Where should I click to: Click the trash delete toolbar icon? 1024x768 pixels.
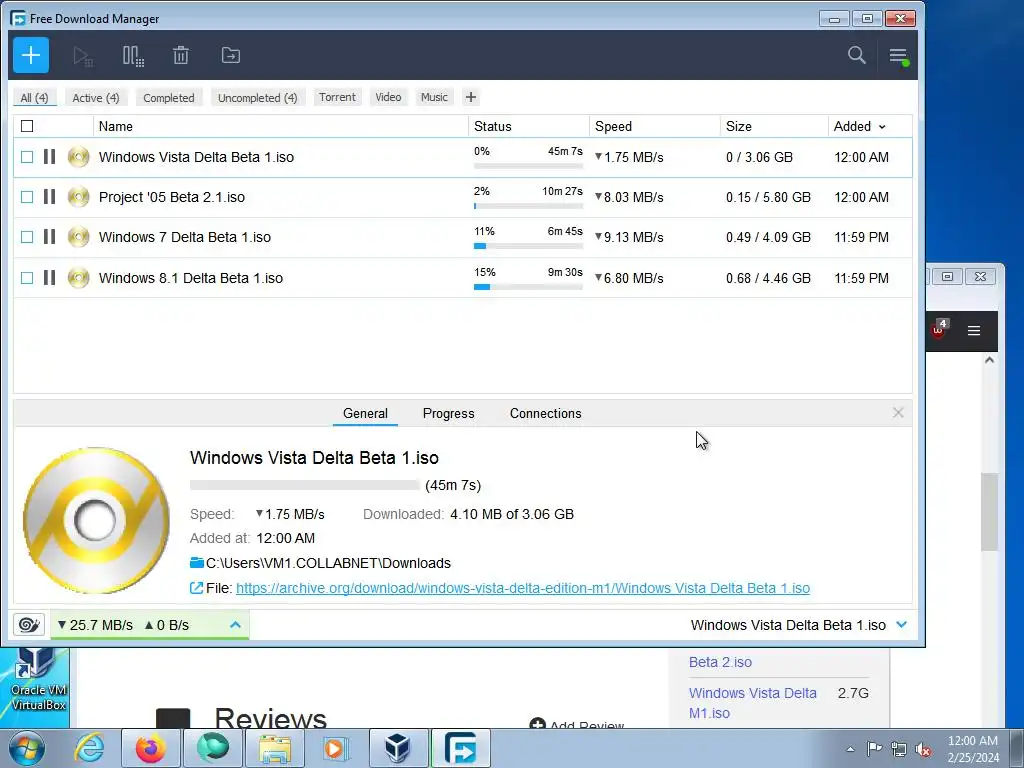coord(181,56)
